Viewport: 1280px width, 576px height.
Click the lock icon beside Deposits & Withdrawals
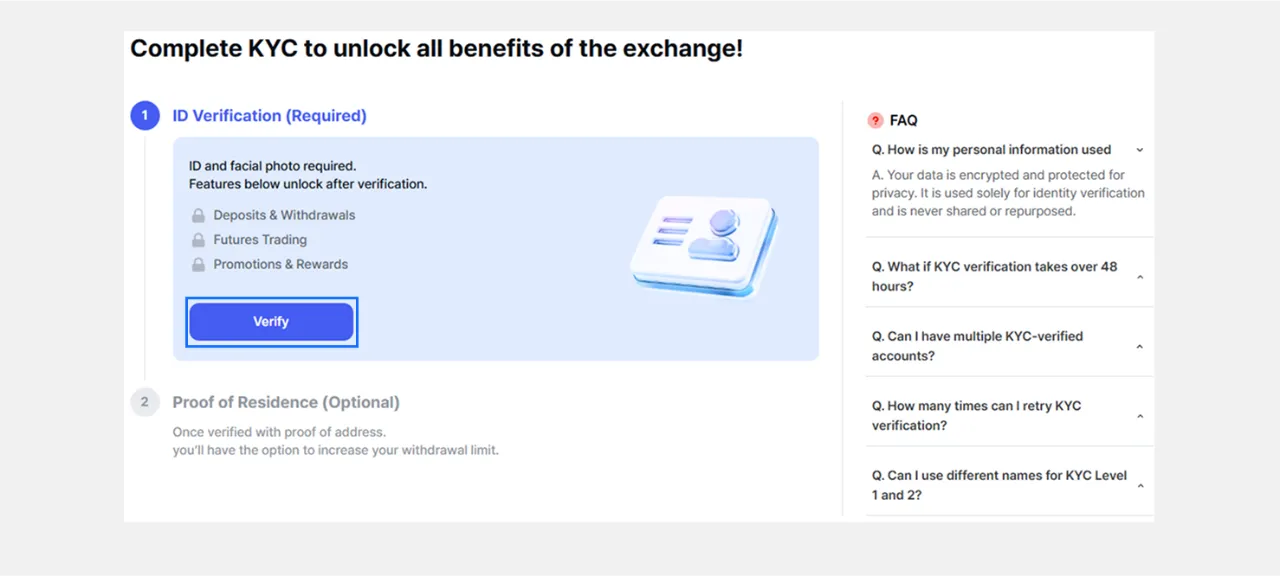[198, 215]
